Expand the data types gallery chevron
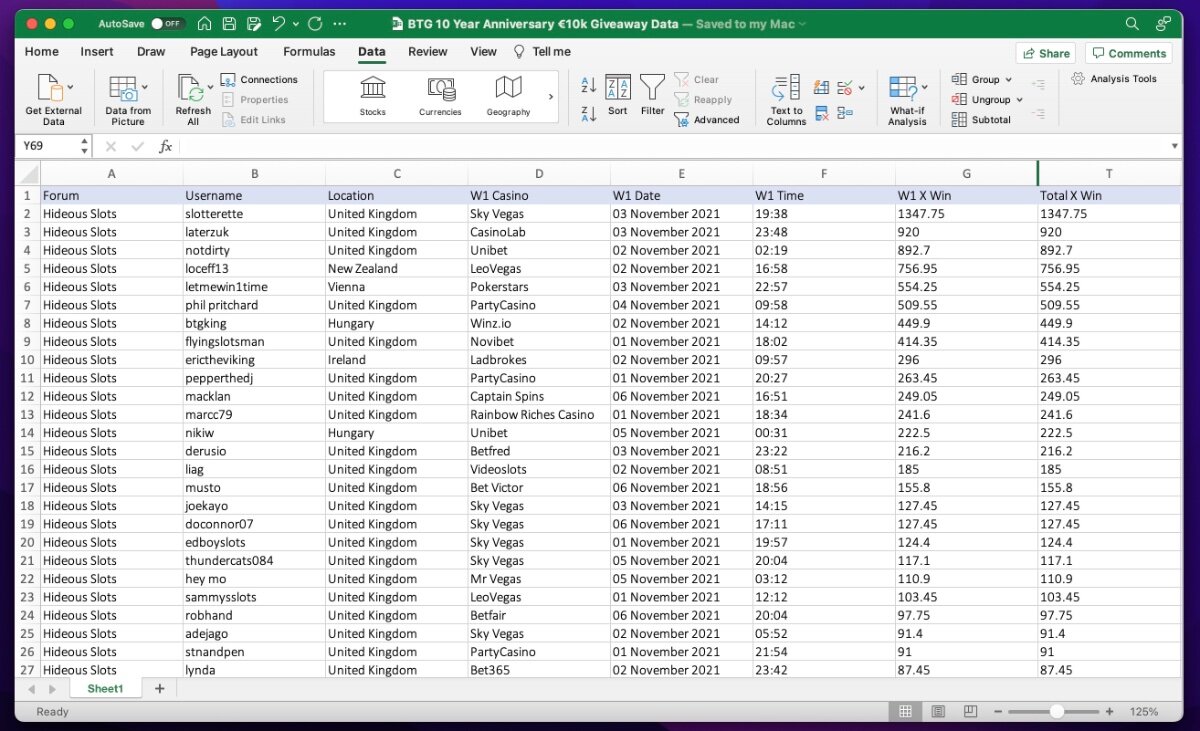 pos(550,97)
